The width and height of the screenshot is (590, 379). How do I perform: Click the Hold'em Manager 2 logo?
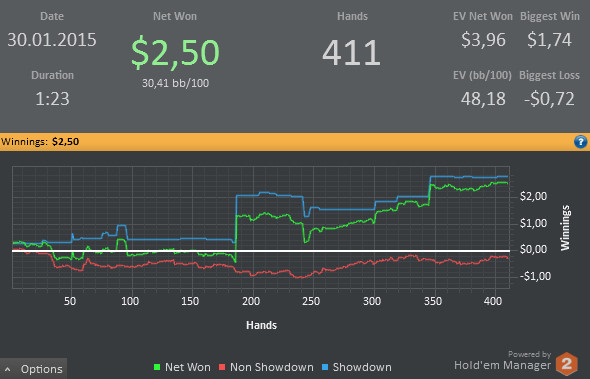(567, 364)
